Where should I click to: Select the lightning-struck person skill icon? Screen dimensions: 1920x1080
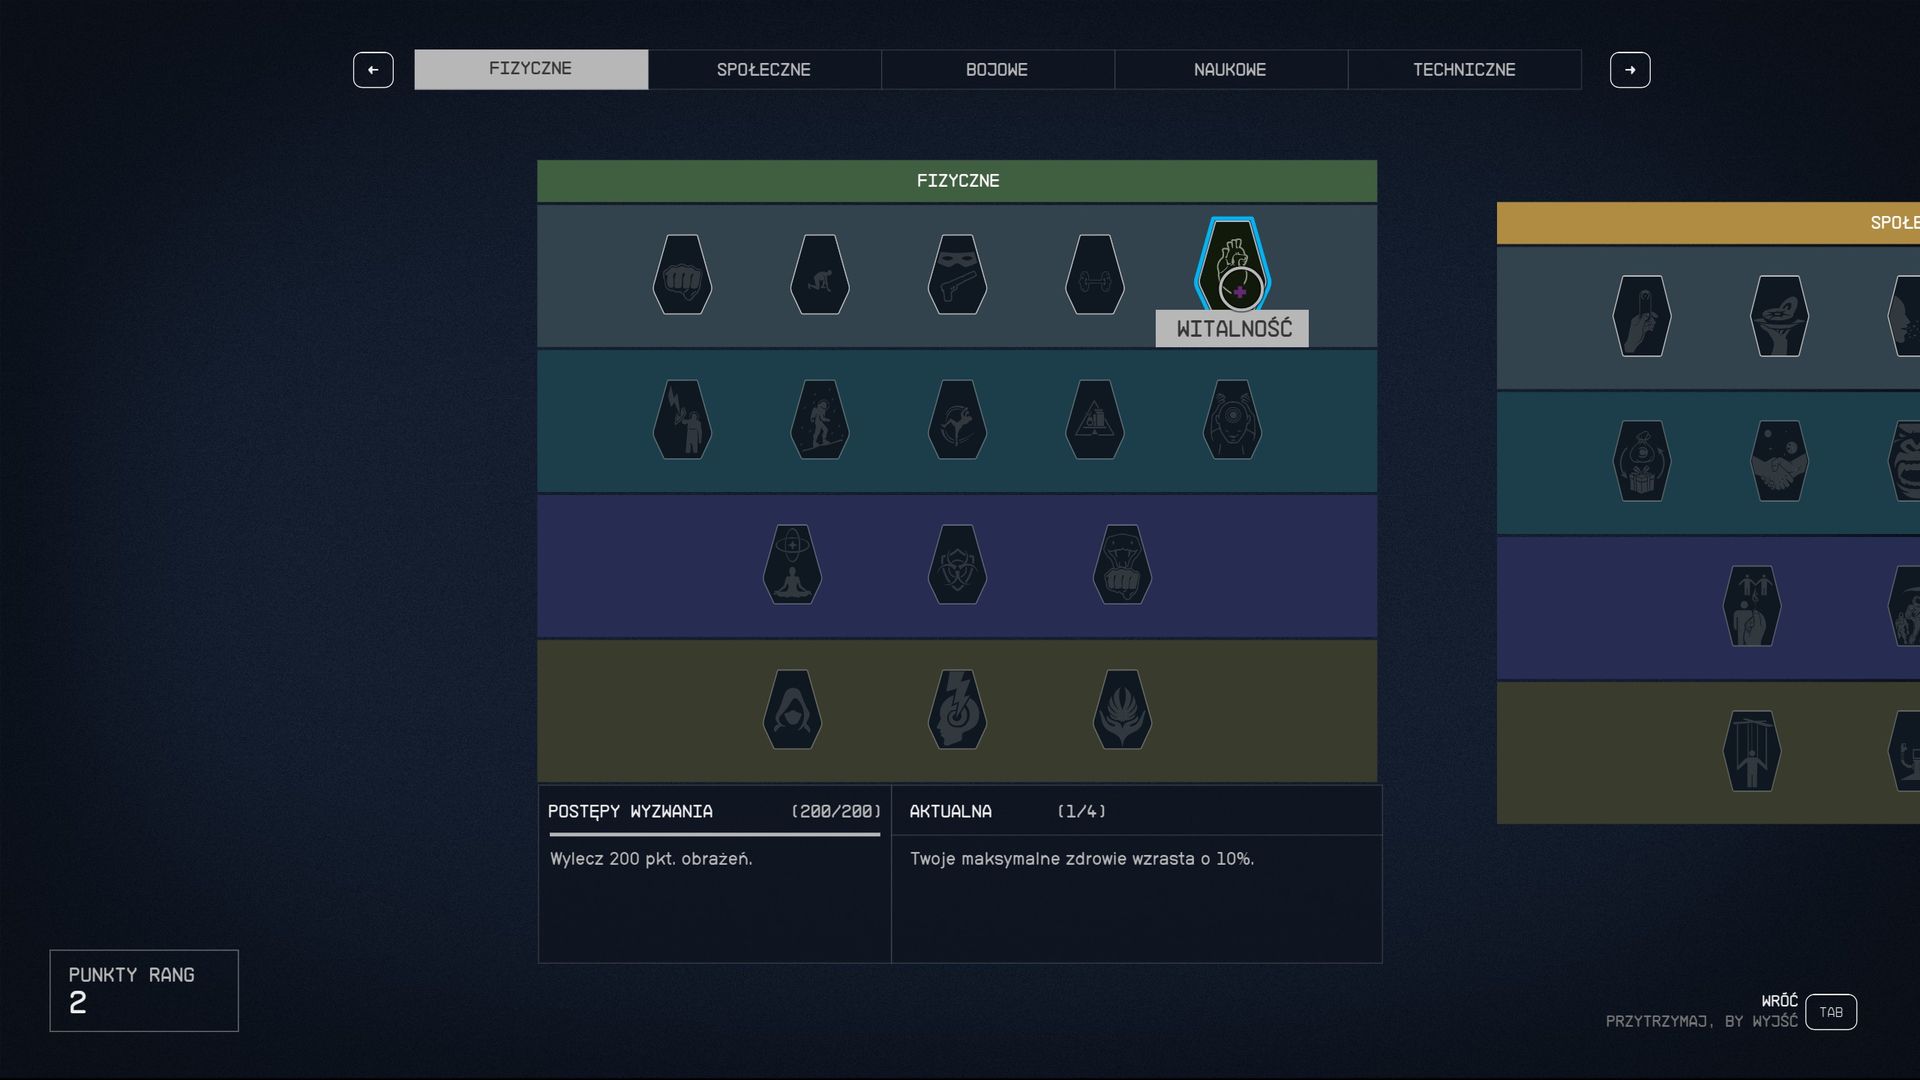(682, 420)
